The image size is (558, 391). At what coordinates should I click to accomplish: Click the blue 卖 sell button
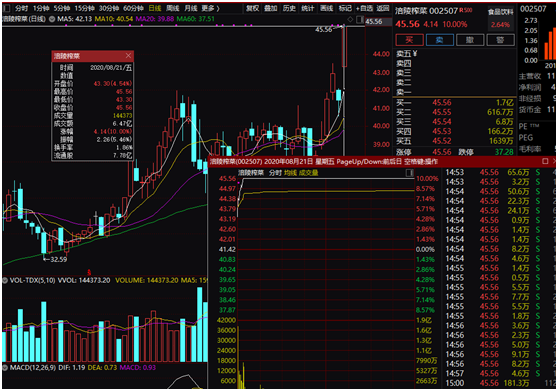click(439, 40)
